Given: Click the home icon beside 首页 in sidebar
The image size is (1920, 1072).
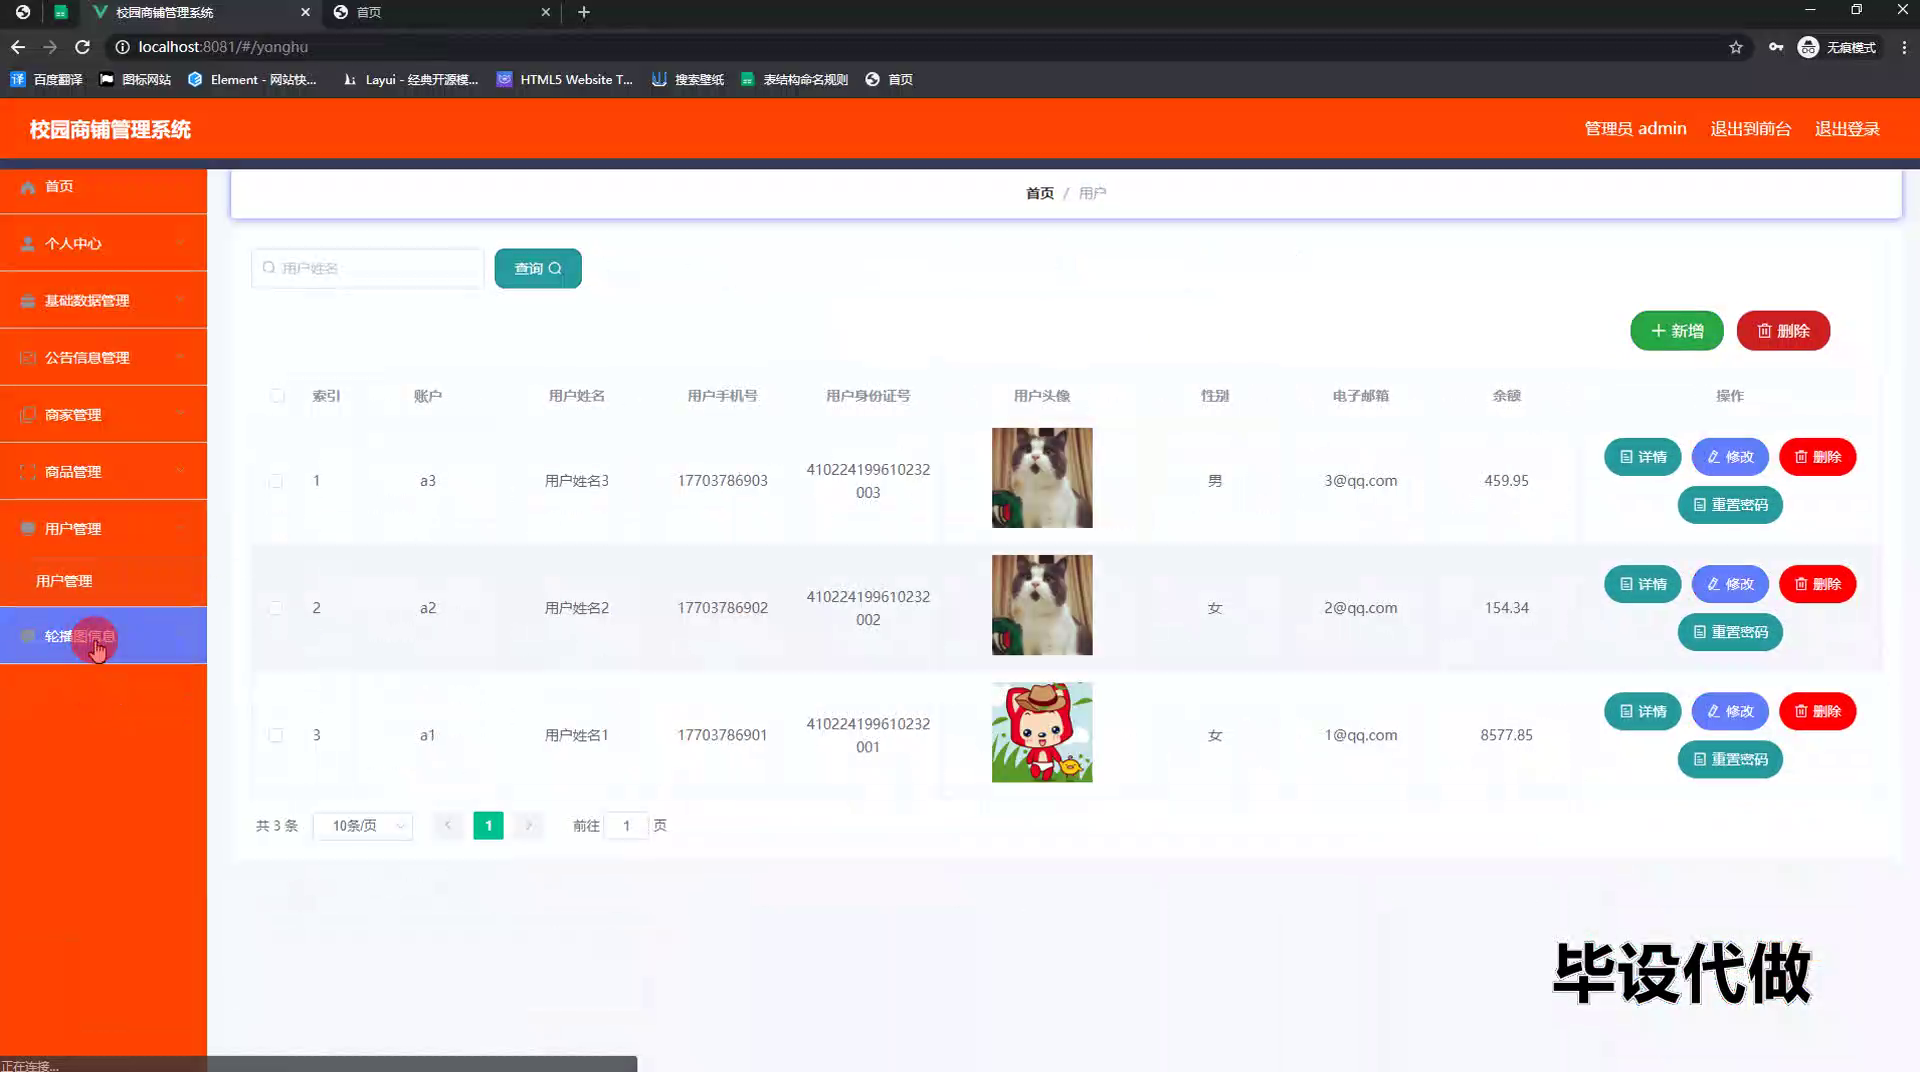Looking at the screenshot, I should coord(28,187).
